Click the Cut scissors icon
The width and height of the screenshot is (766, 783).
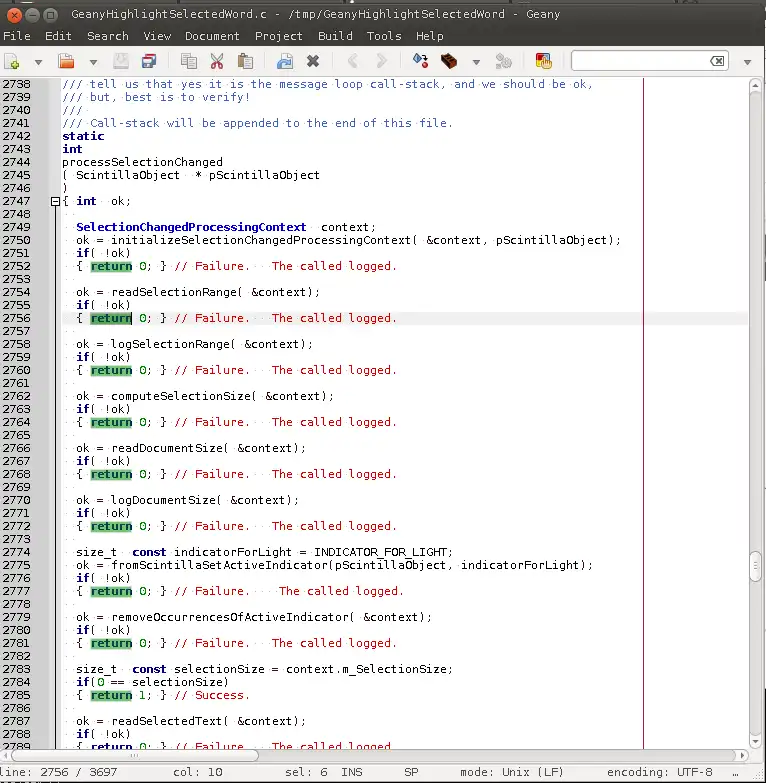pyautogui.click(x=216, y=62)
